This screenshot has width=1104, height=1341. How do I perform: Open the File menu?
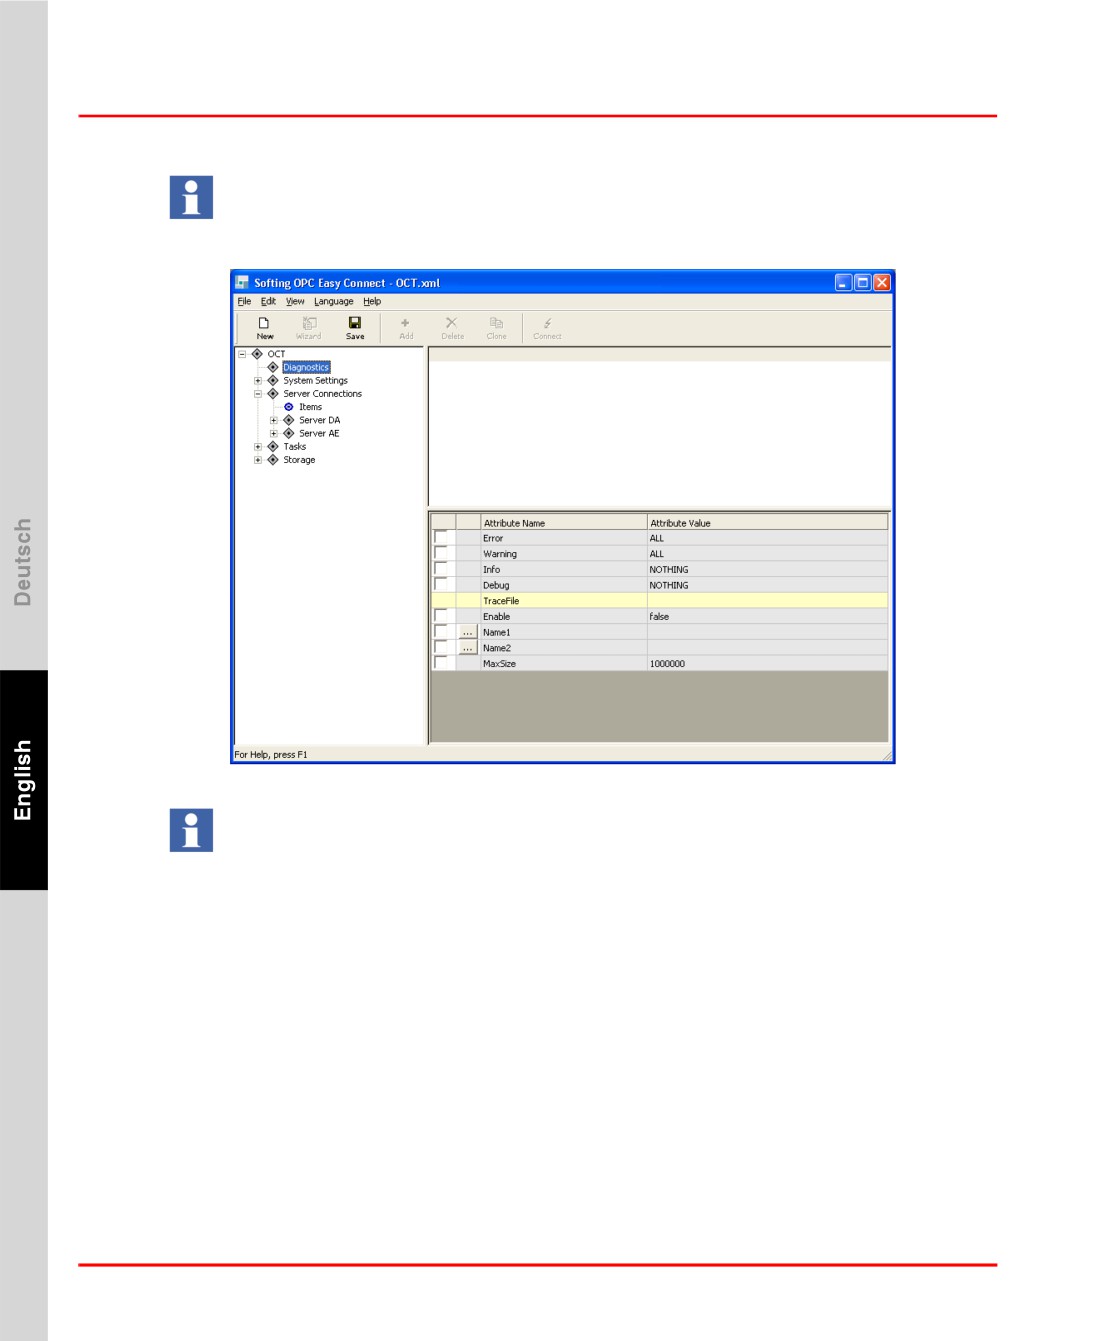coord(244,301)
